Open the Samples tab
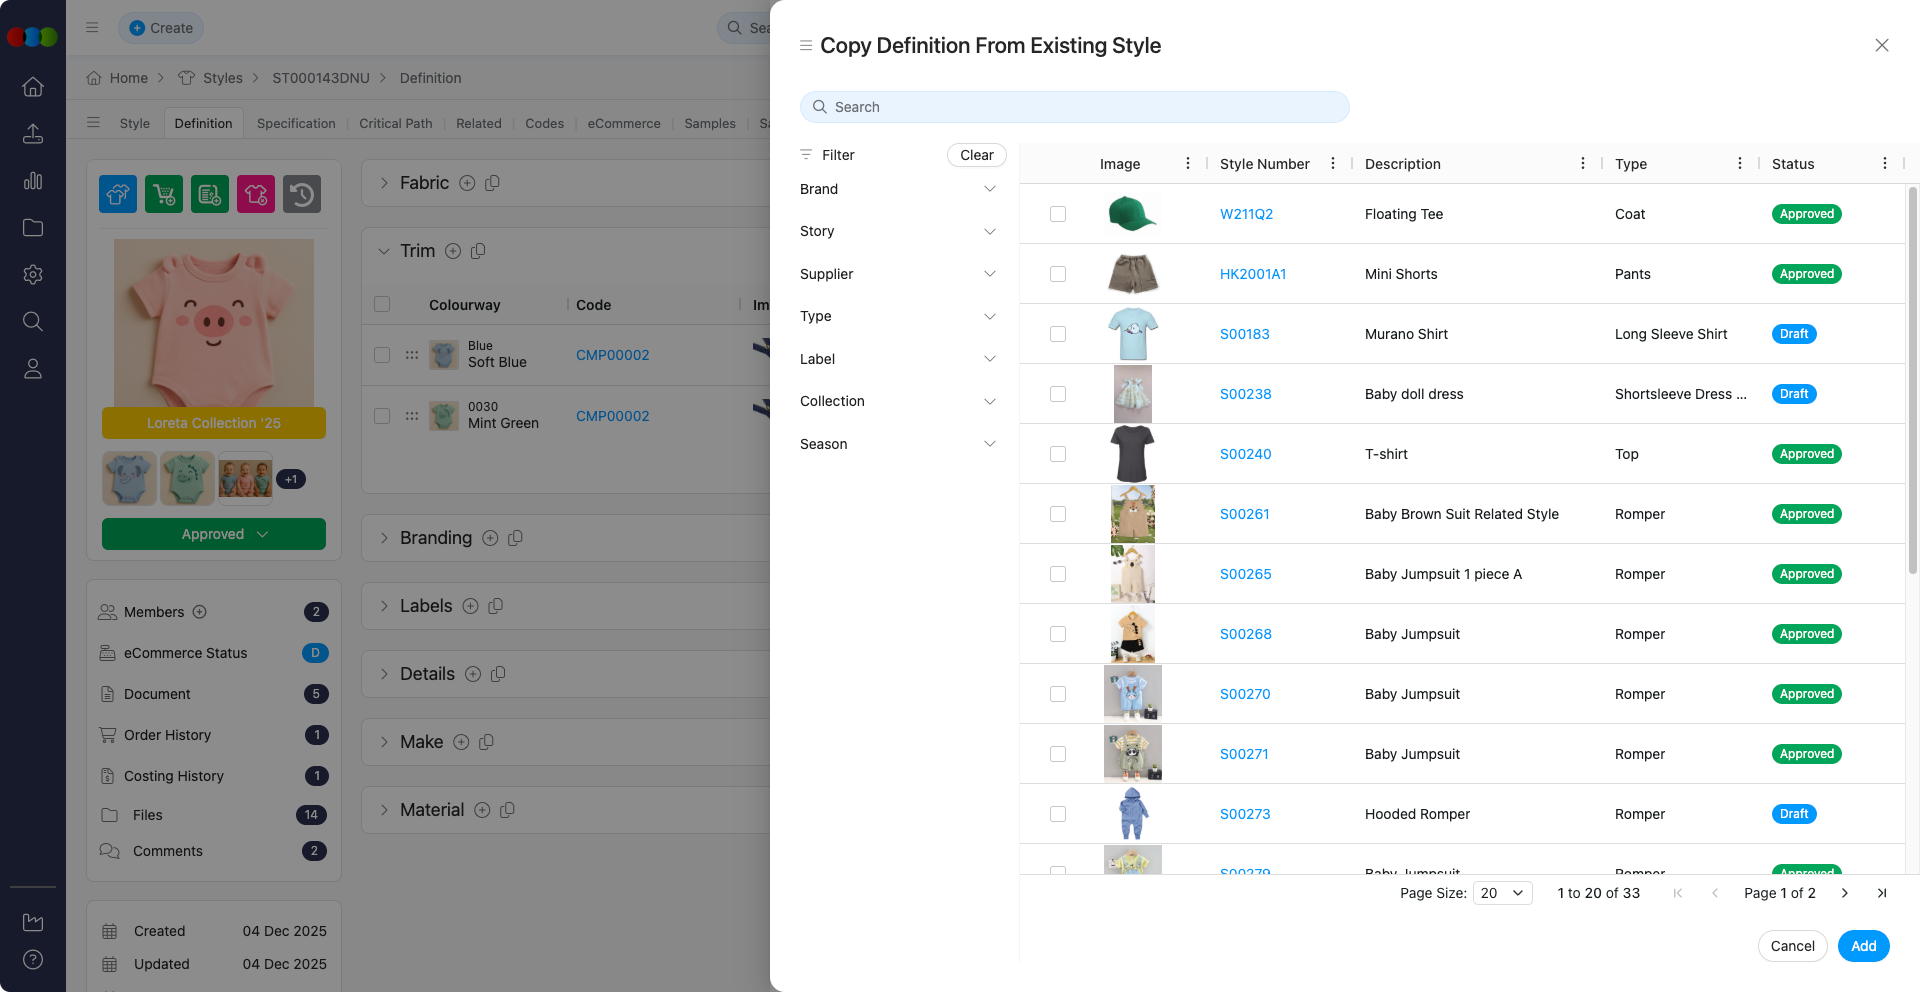Screen dimensions: 1920x992 click(x=709, y=123)
